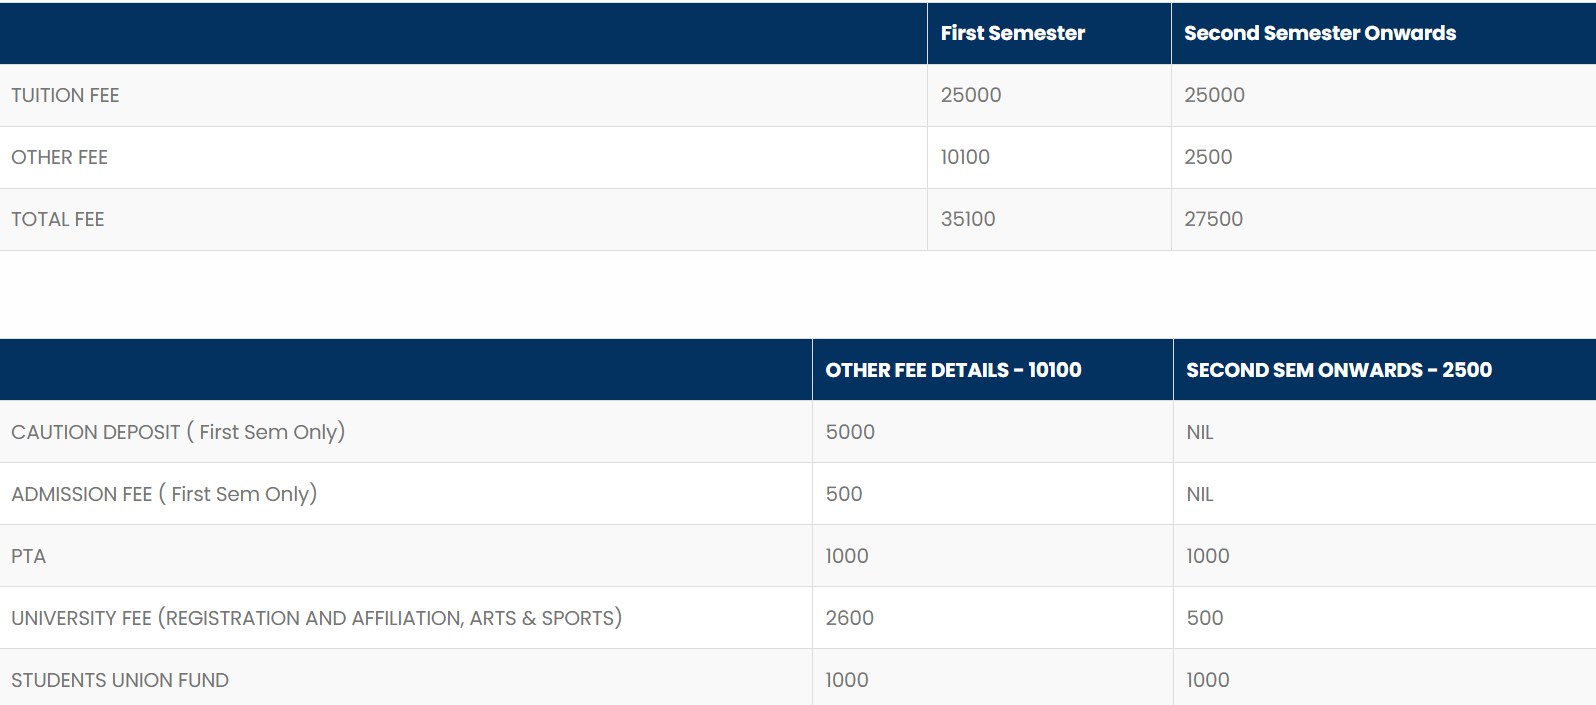Click the 2600 university fee amount

point(849,618)
